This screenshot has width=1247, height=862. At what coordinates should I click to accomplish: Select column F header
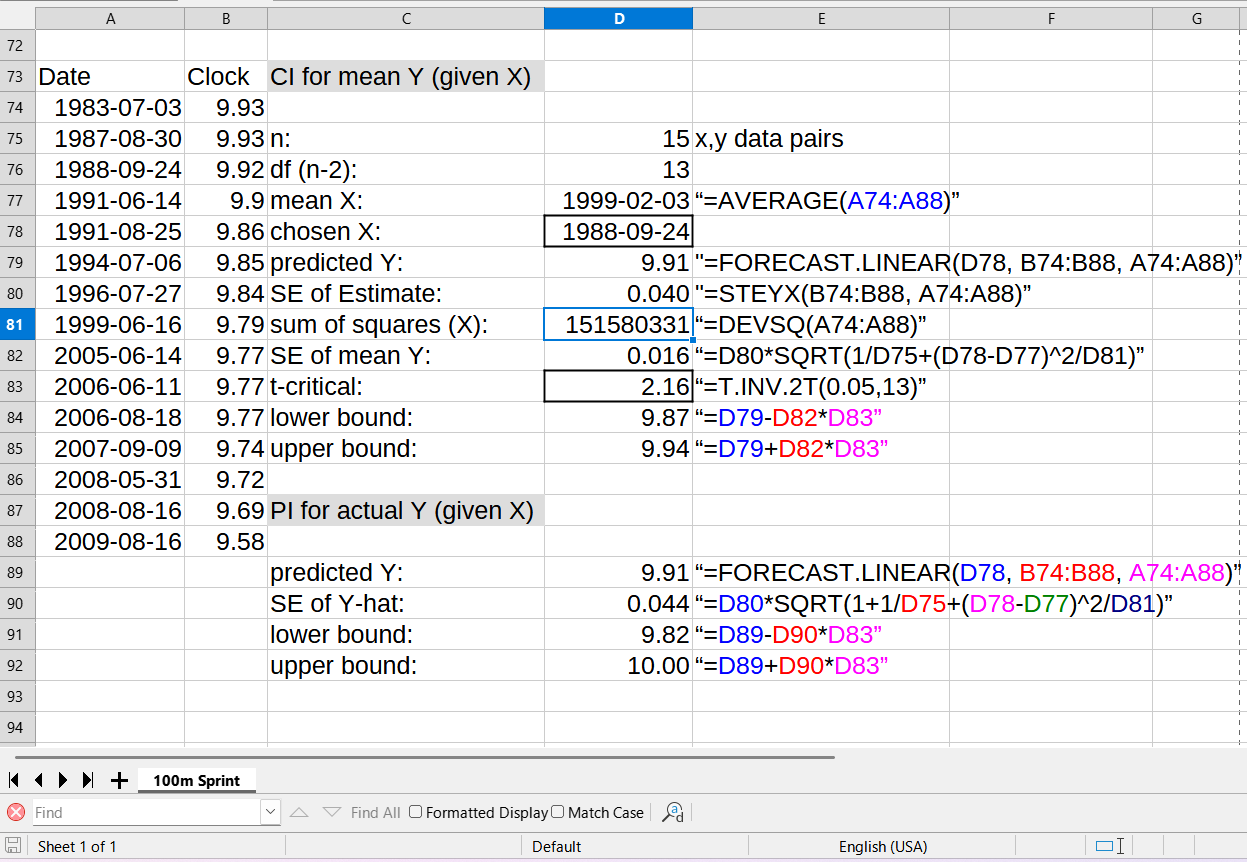tap(1051, 18)
